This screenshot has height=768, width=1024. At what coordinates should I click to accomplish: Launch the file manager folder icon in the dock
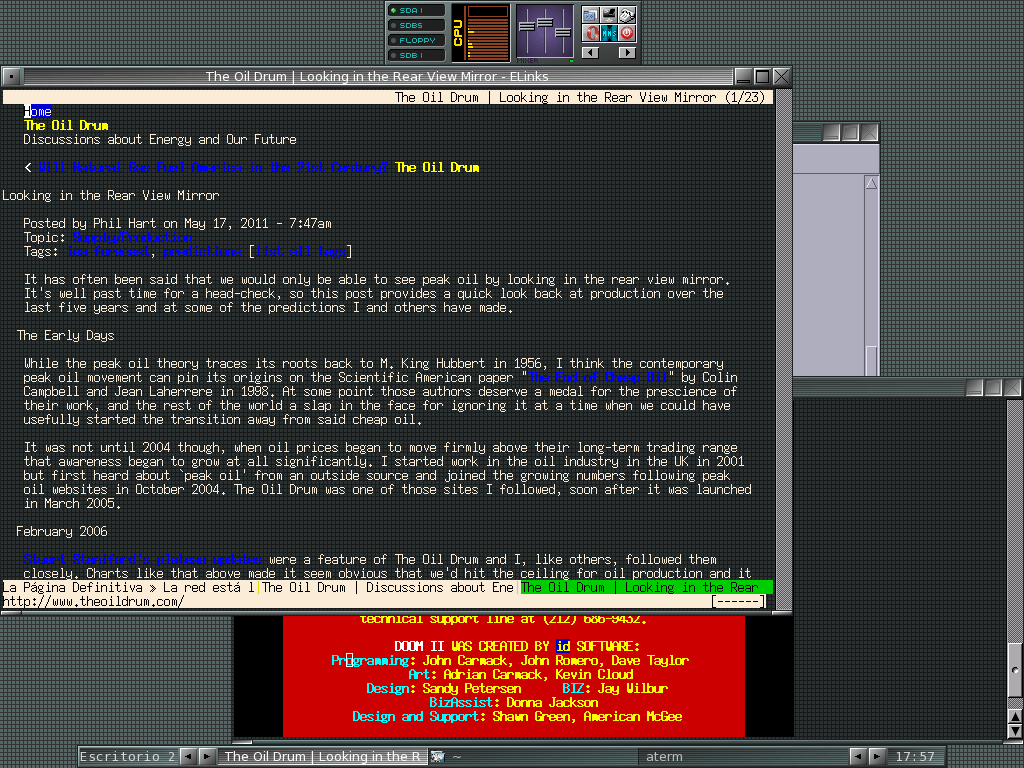coord(590,14)
